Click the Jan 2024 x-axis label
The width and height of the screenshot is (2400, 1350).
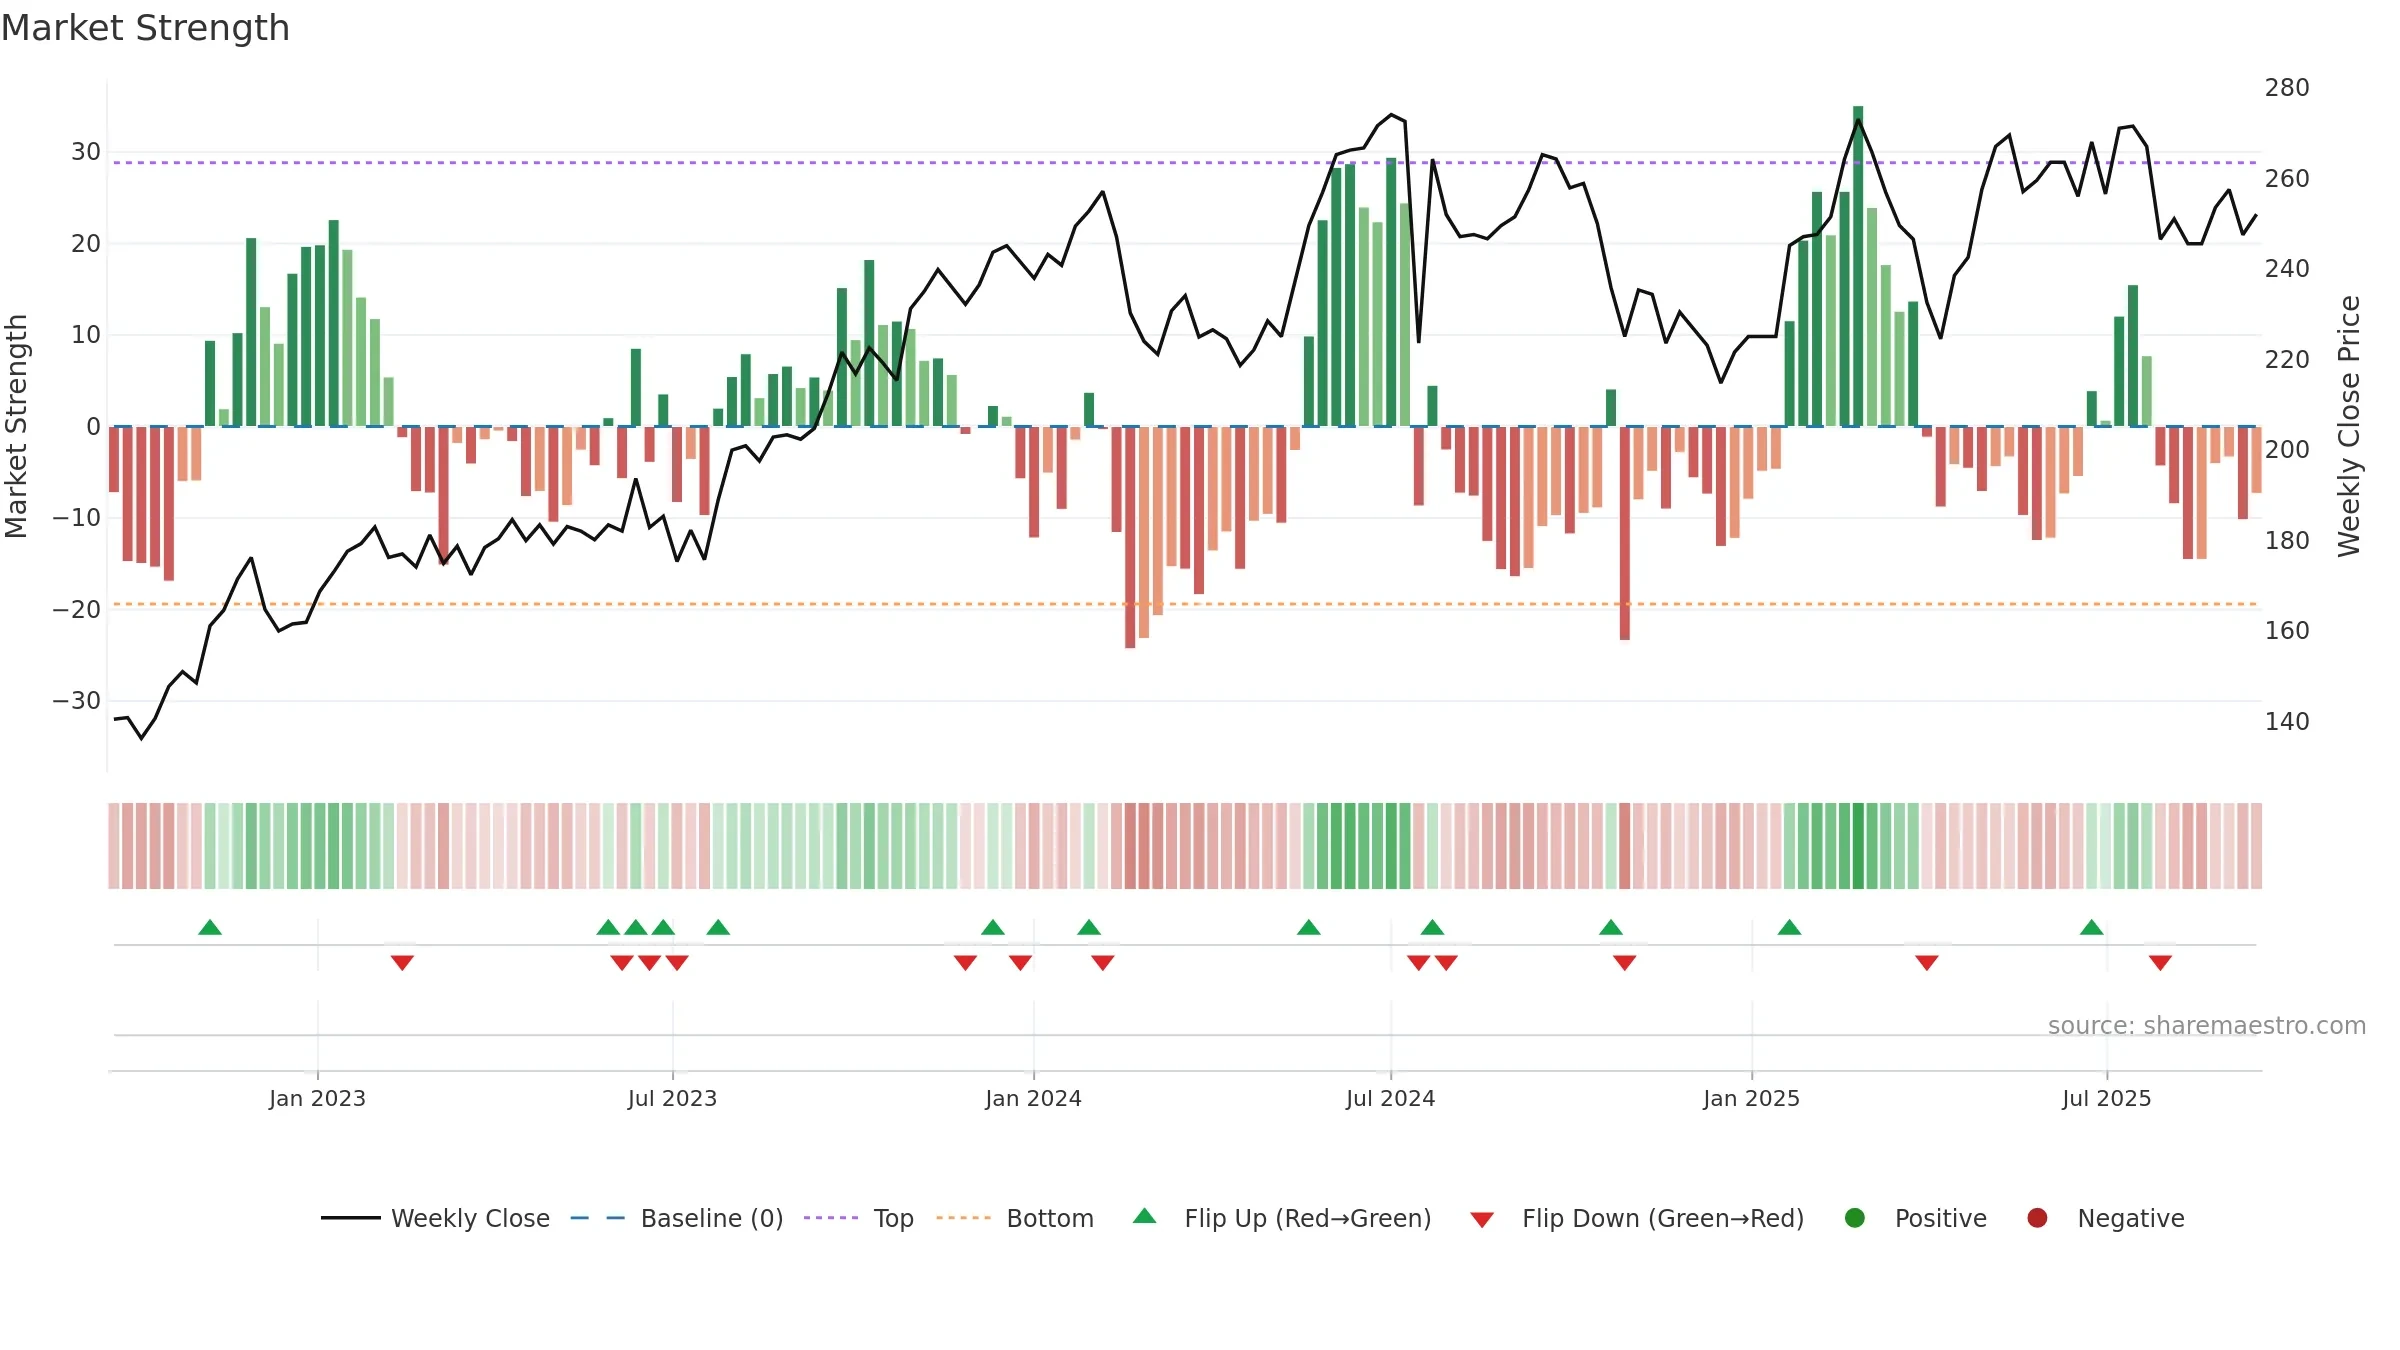point(1033,1098)
